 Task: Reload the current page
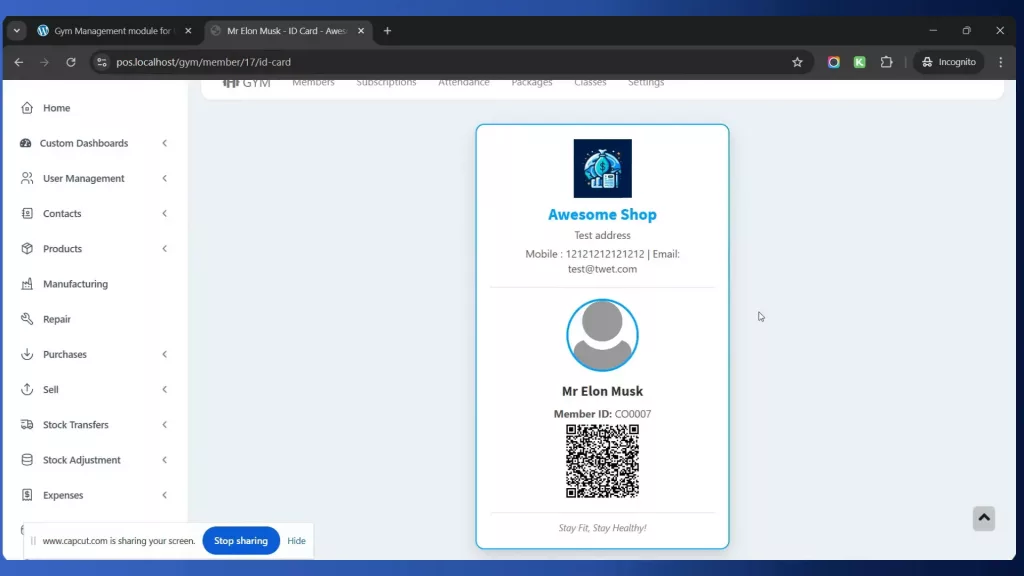(x=71, y=62)
